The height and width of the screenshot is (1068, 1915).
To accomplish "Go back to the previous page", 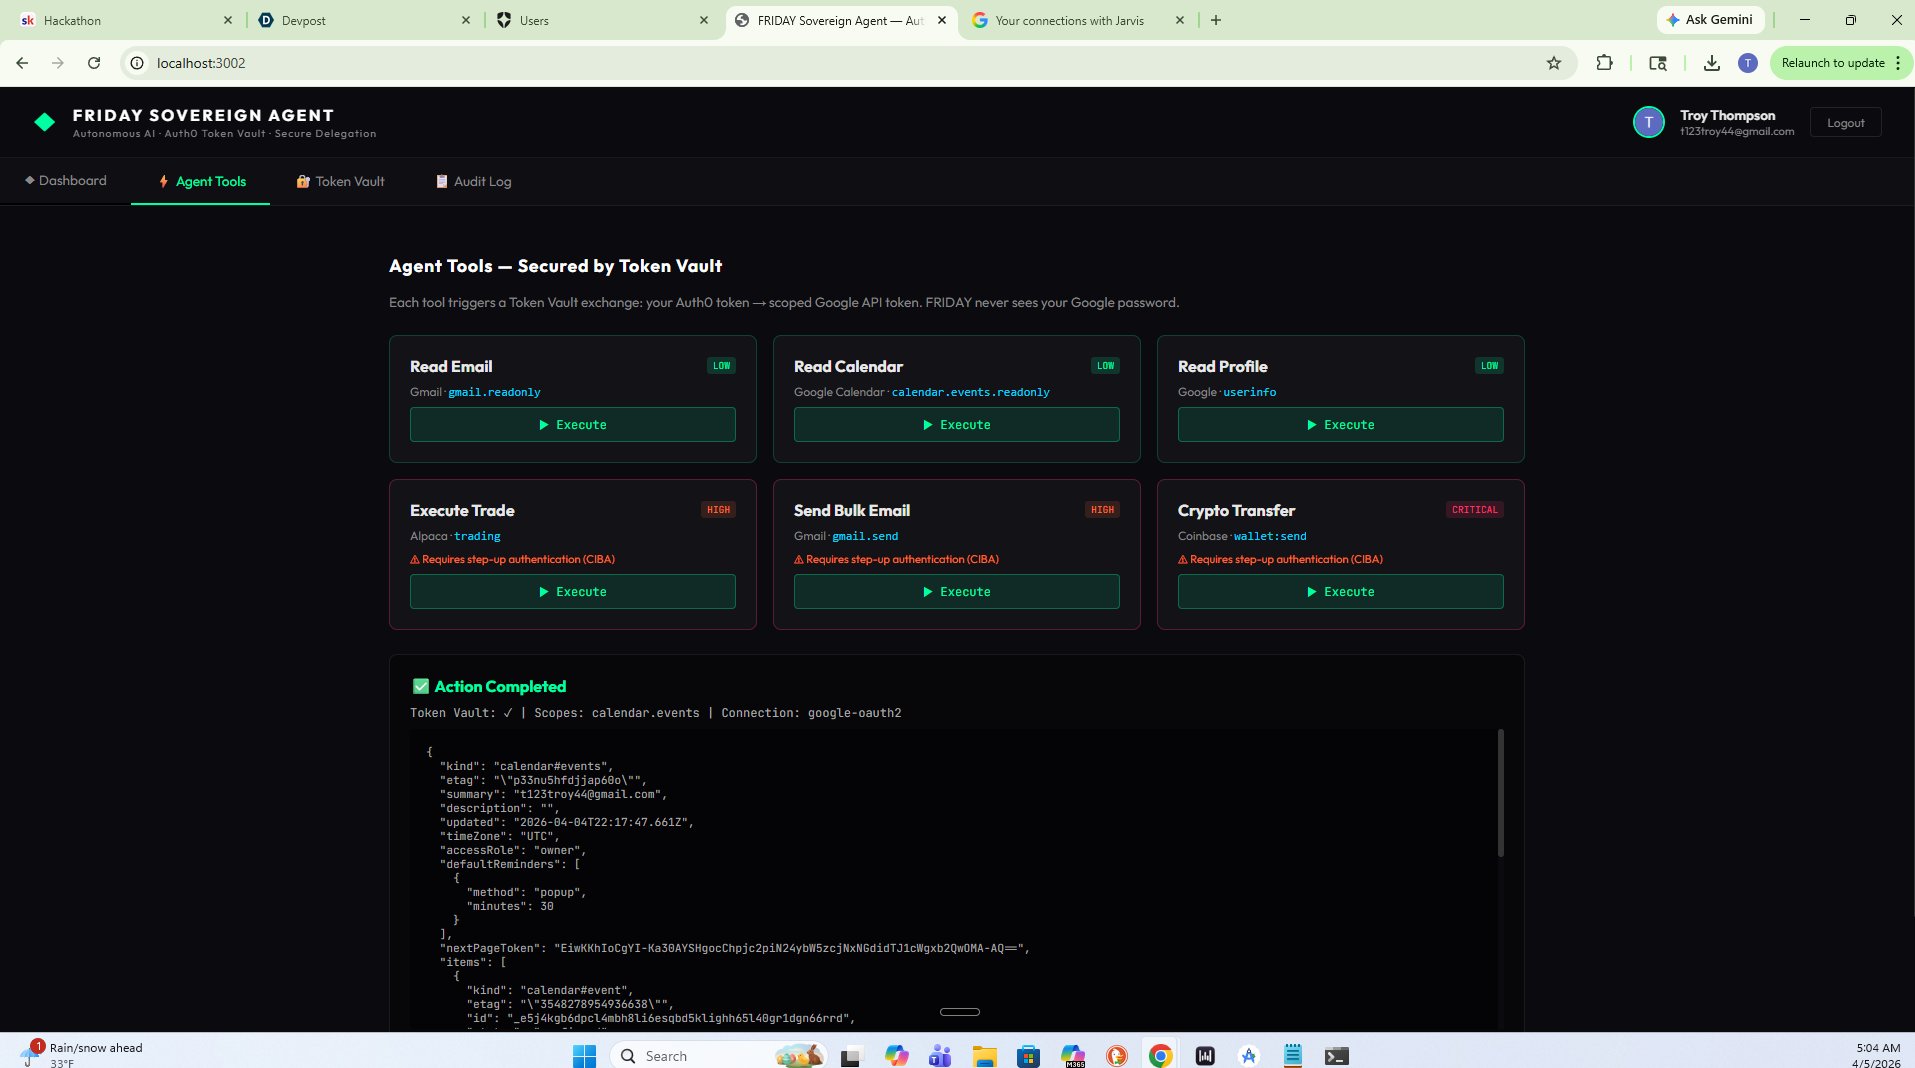I will pyautogui.click(x=22, y=63).
